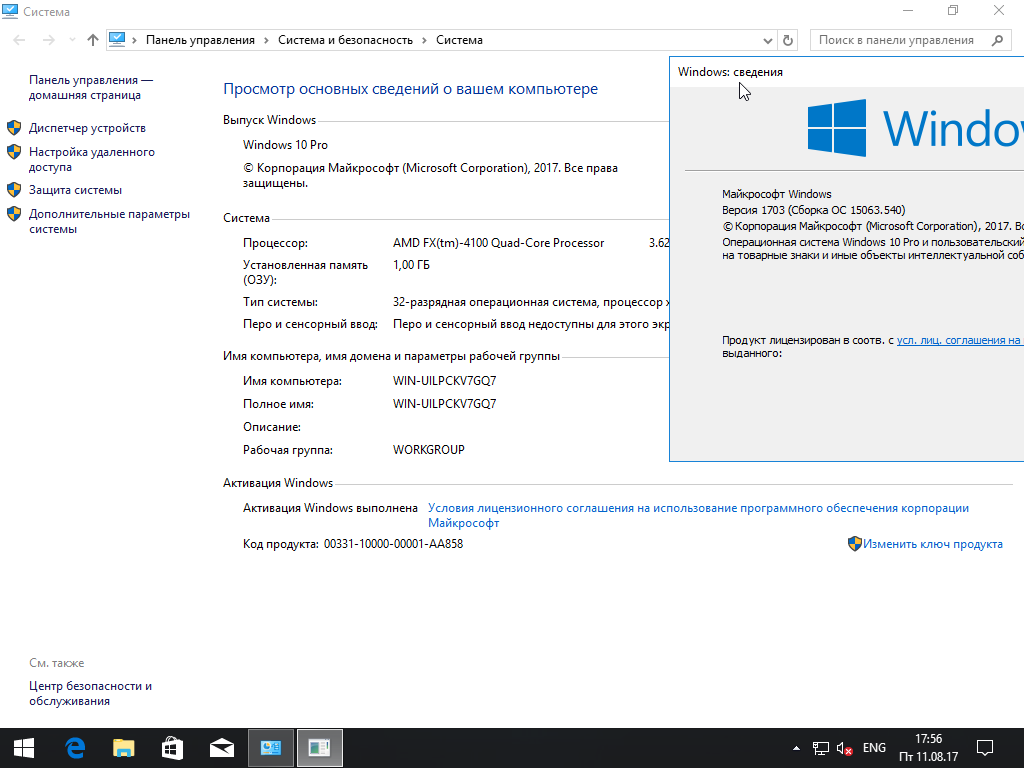The height and width of the screenshot is (768, 1024).
Task: Click the shield icon beside Защита системы
Action: 14,189
